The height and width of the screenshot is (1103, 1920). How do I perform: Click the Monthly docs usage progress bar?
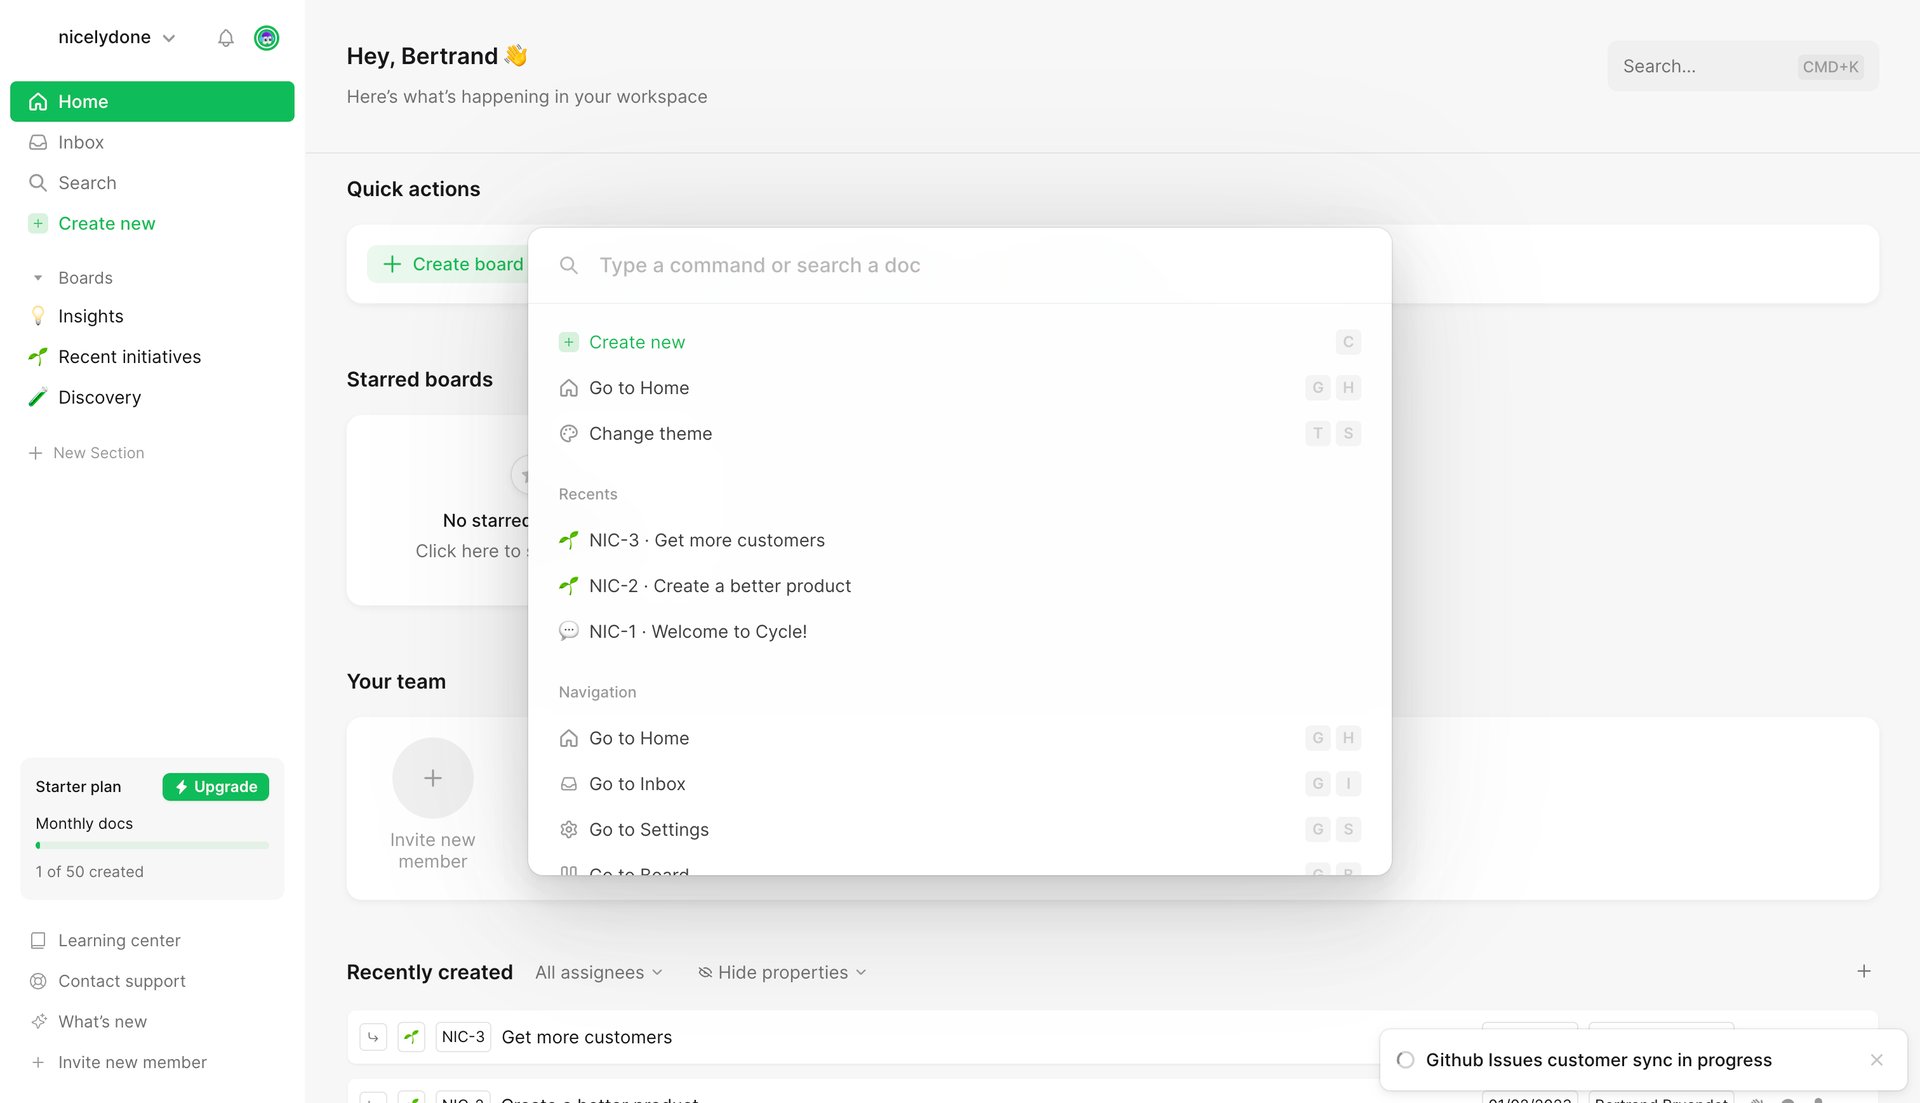pyautogui.click(x=151, y=845)
